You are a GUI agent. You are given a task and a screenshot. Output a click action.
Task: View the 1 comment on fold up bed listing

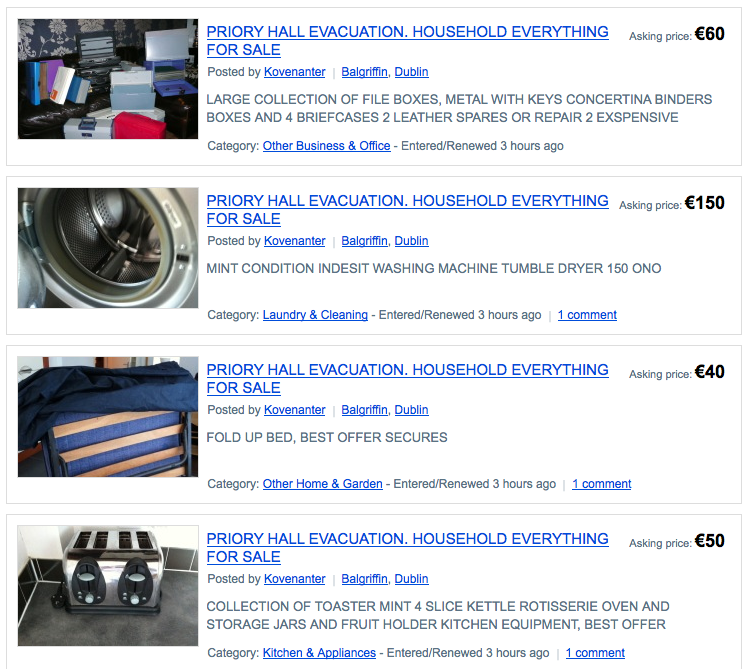click(602, 484)
